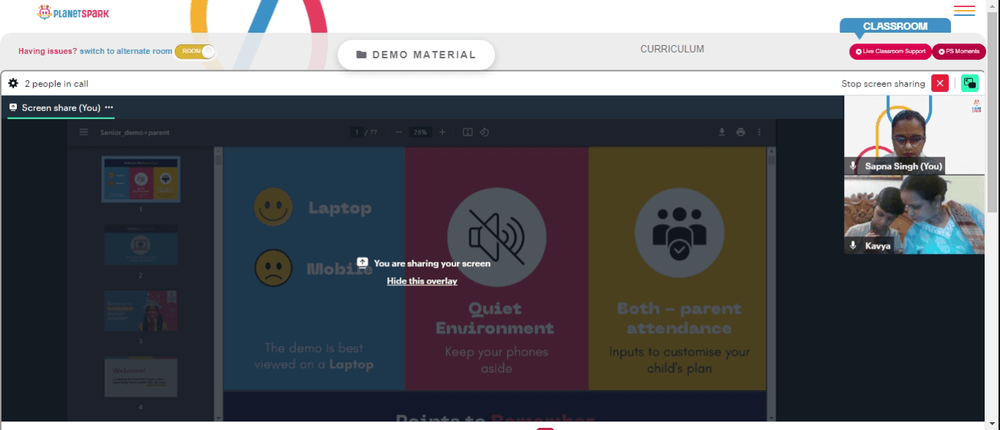Click PDF document vertical scrollbar
The height and width of the screenshot is (430, 1000).
pos(771,283)
